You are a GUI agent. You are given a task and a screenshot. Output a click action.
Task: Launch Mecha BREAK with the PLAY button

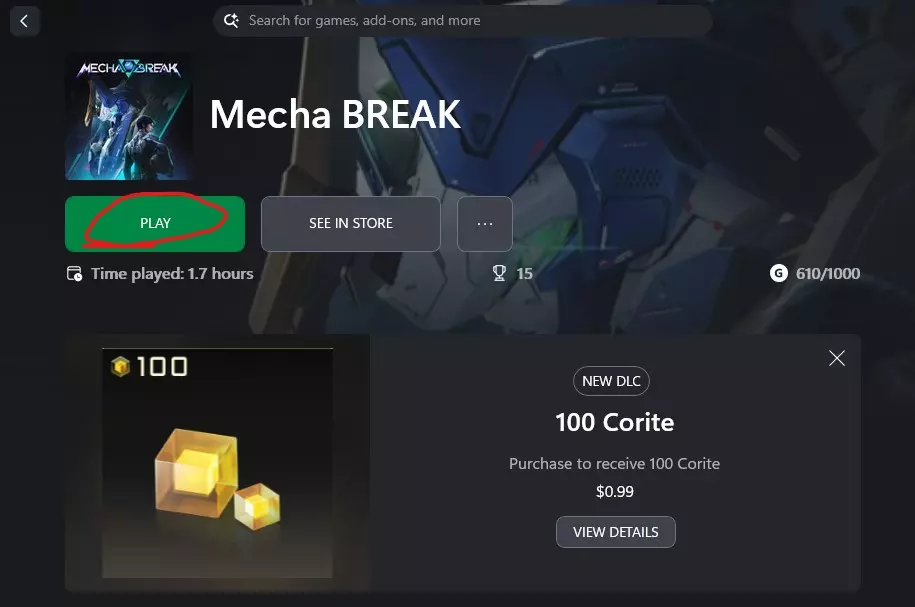155,224
